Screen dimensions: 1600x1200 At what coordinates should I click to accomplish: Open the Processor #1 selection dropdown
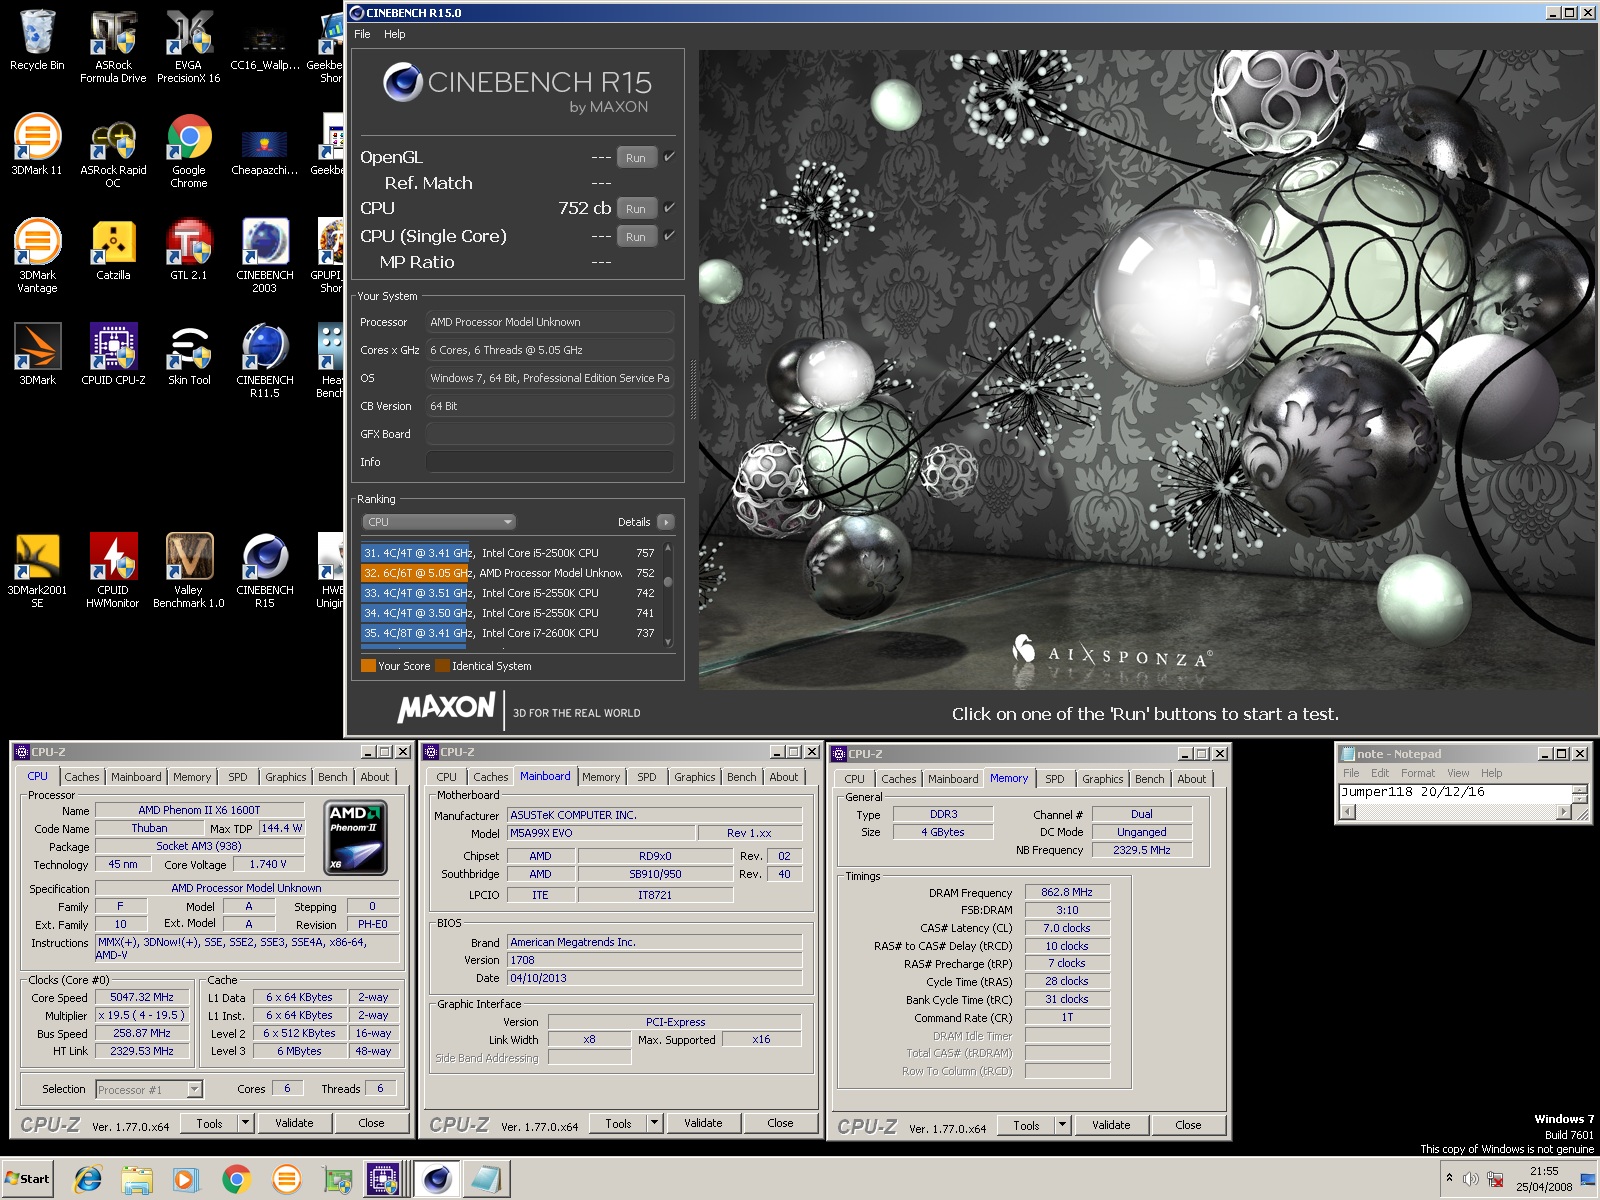point(149,1089)
